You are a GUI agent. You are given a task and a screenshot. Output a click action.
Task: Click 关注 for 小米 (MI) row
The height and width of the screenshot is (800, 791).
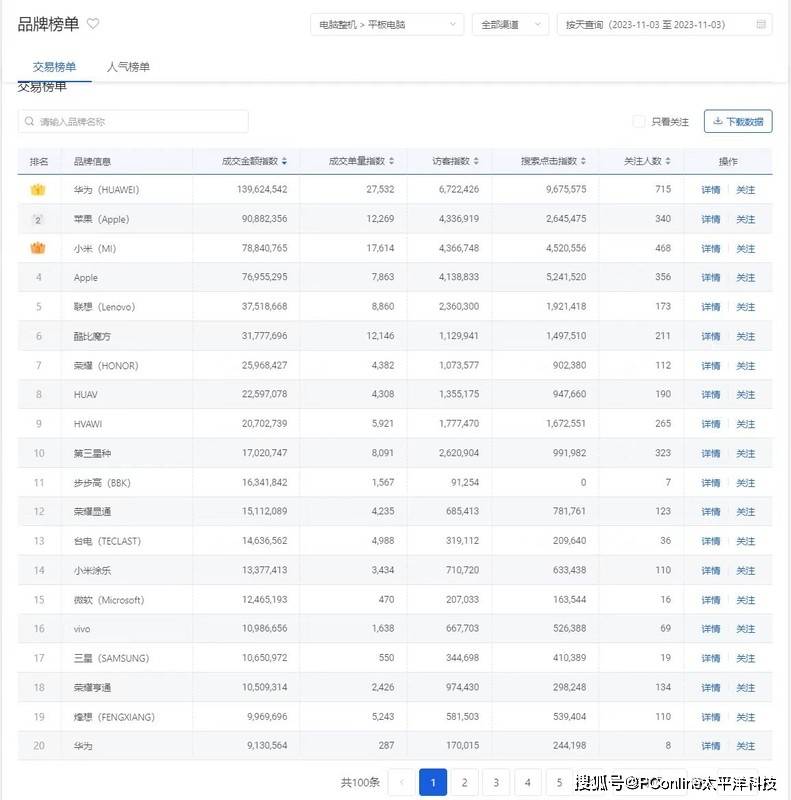[x=746, y=248]
